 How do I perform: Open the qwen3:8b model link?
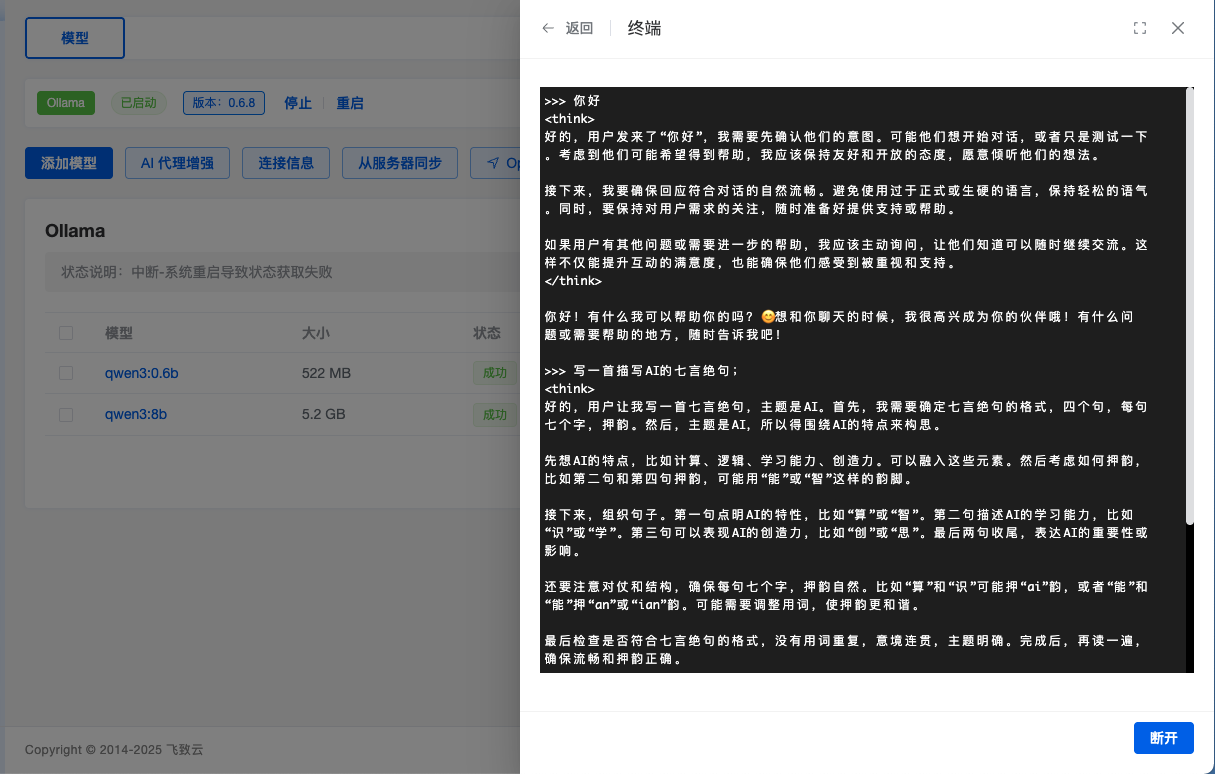pos(134,414)
